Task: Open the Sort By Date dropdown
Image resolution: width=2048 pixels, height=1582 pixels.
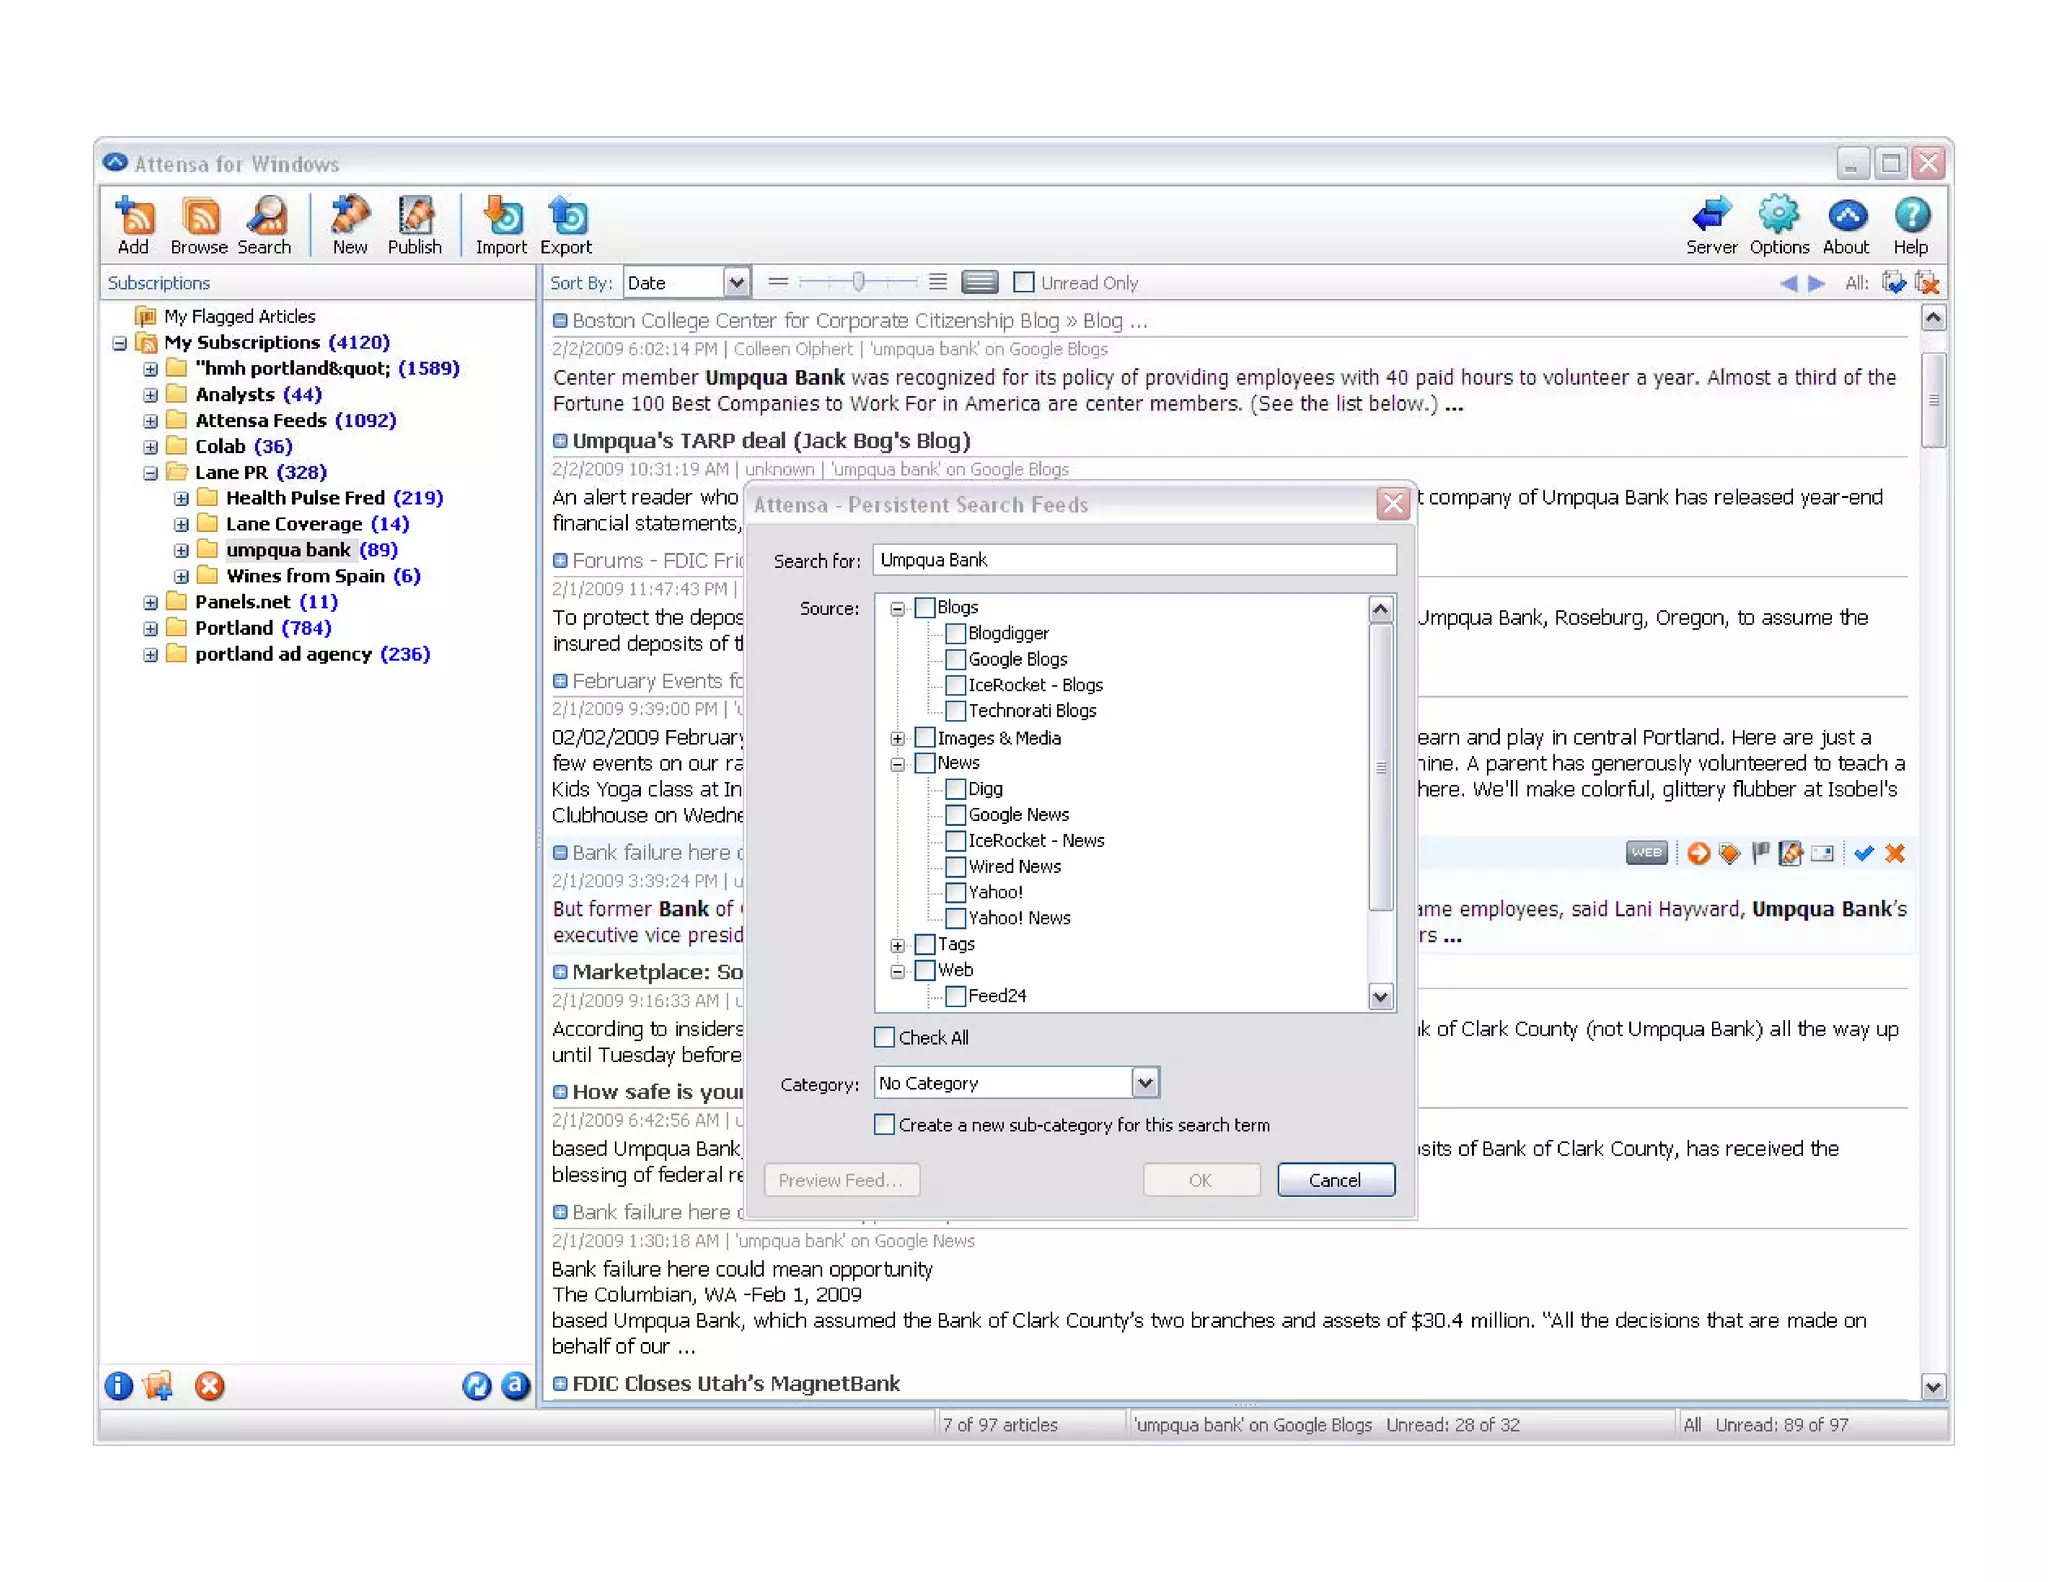Action: [x=736, y=283]
